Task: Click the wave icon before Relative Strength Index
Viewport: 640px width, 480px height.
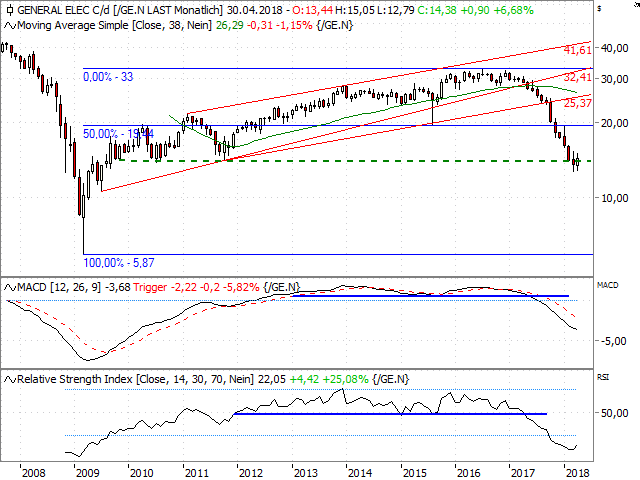Action: tap(10, 380)
